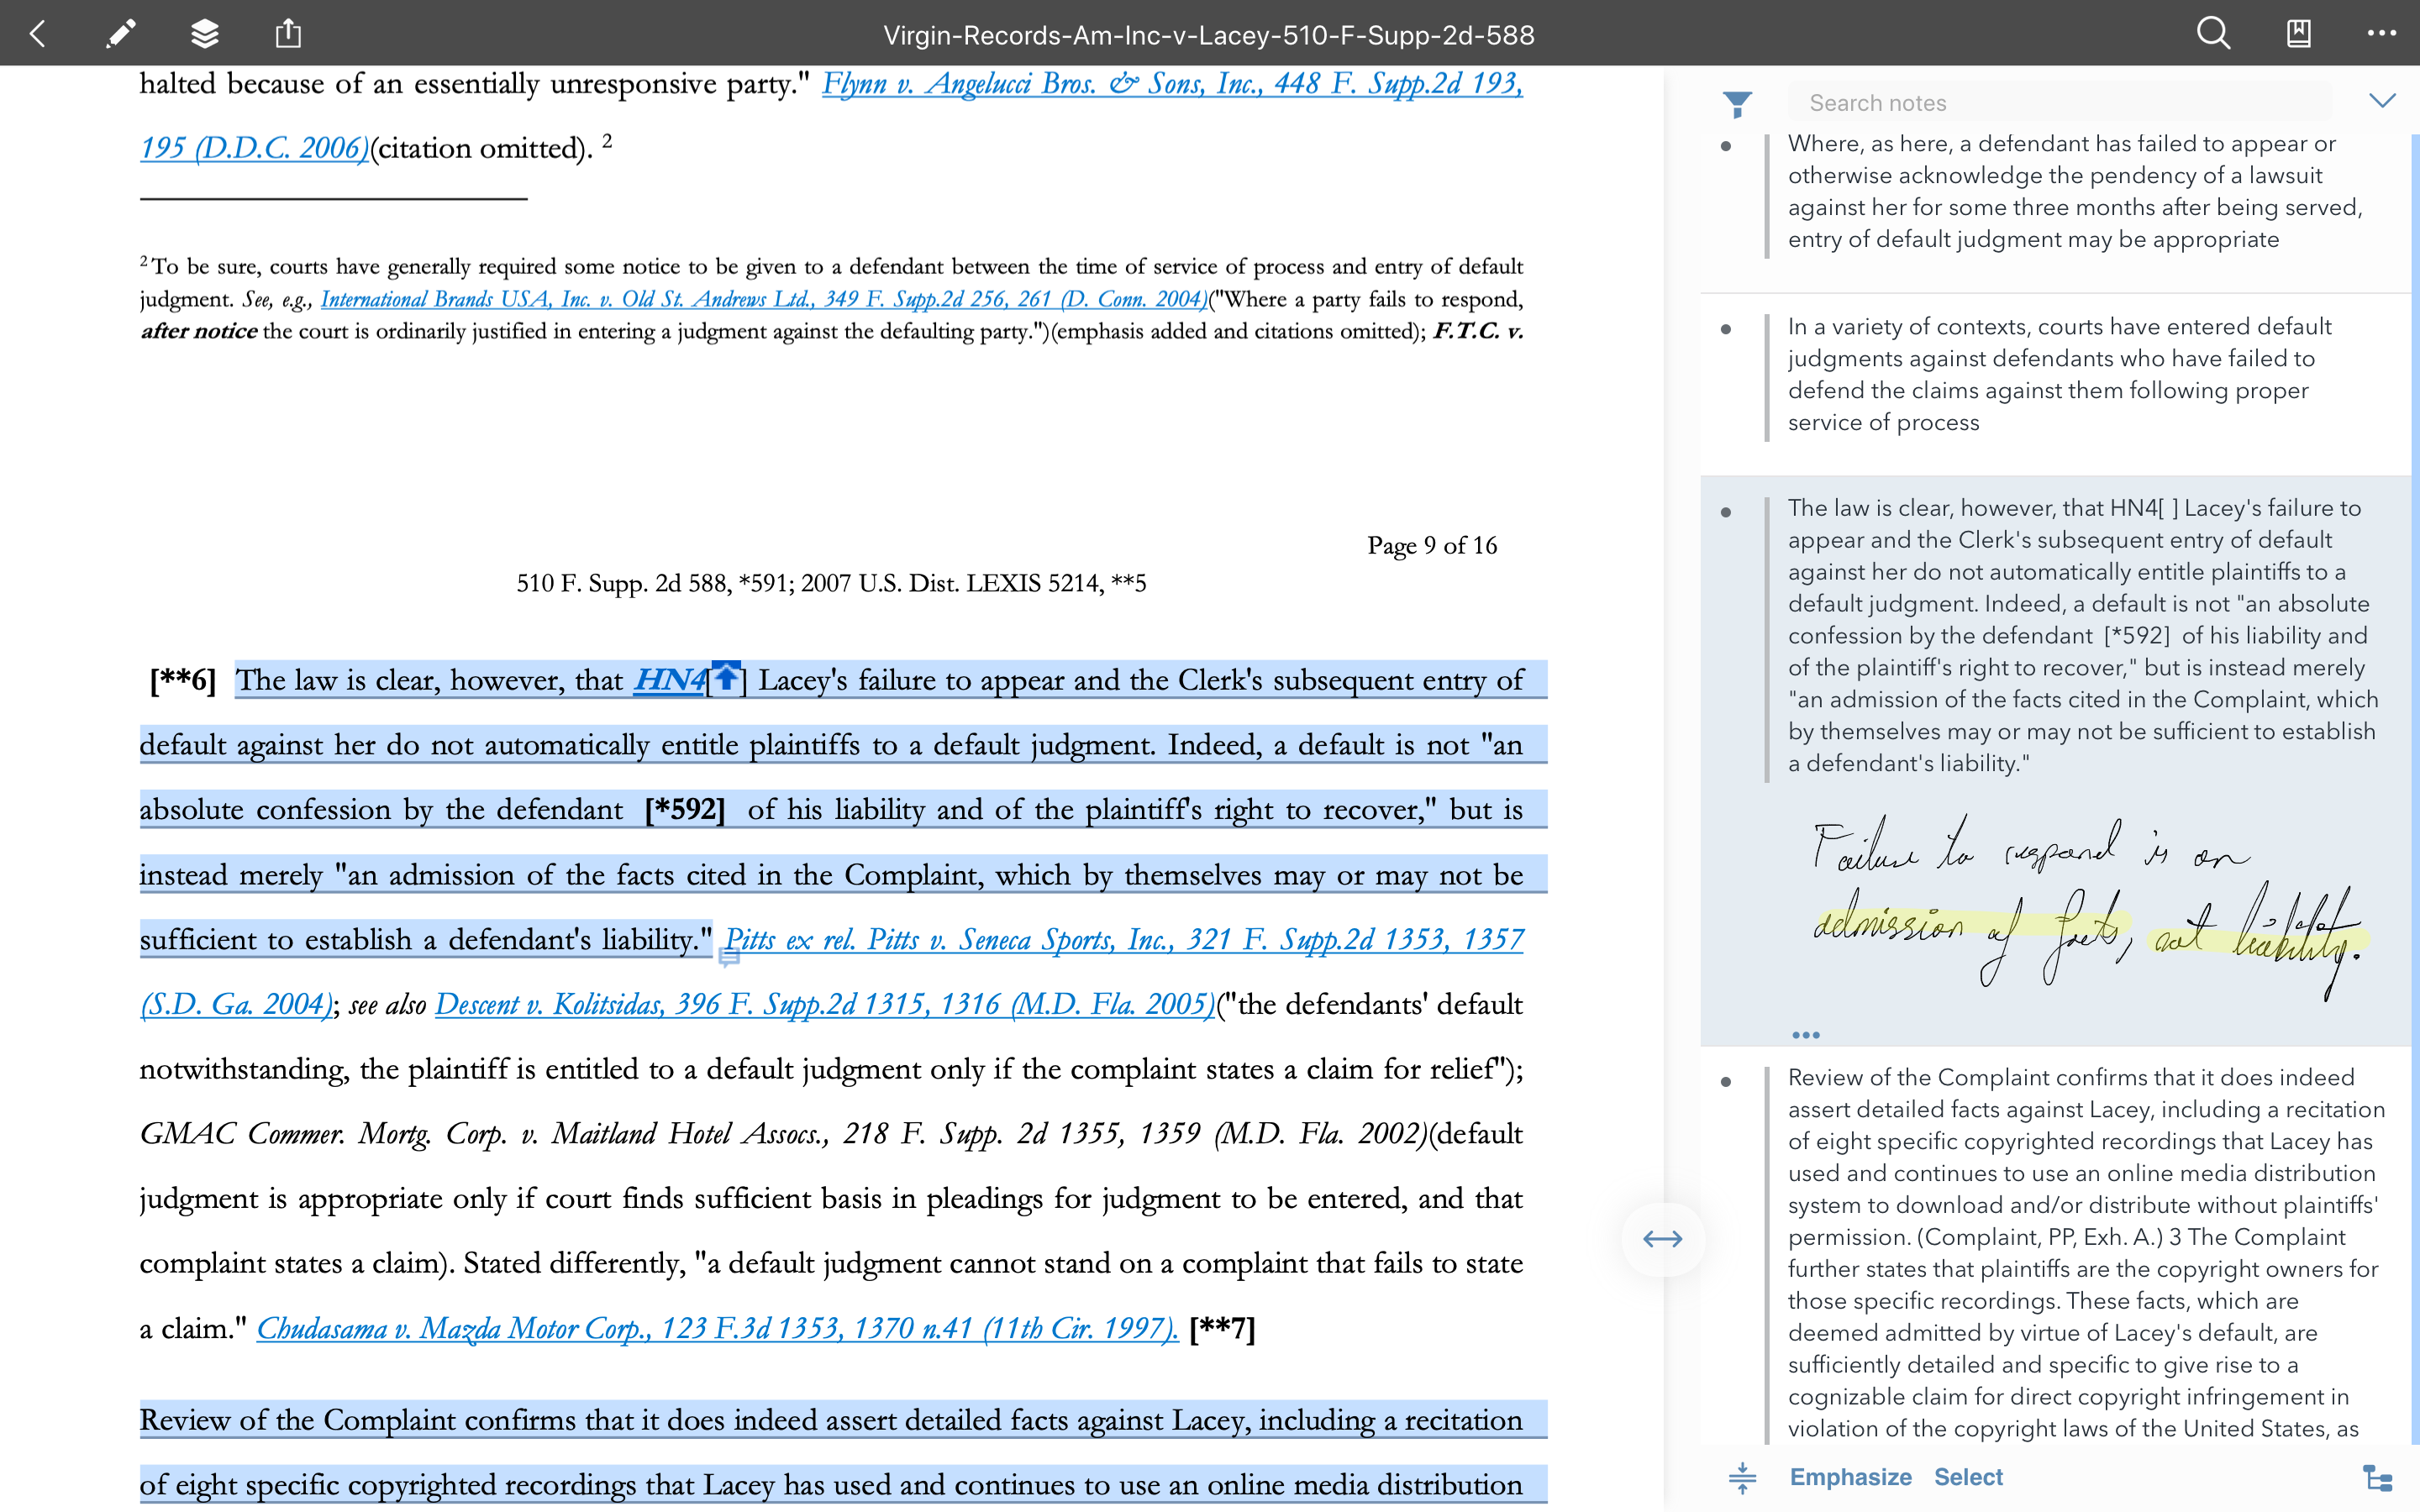Tap the share/export icon
The width and height of the screenshot is (2420, 1512).
288,34
